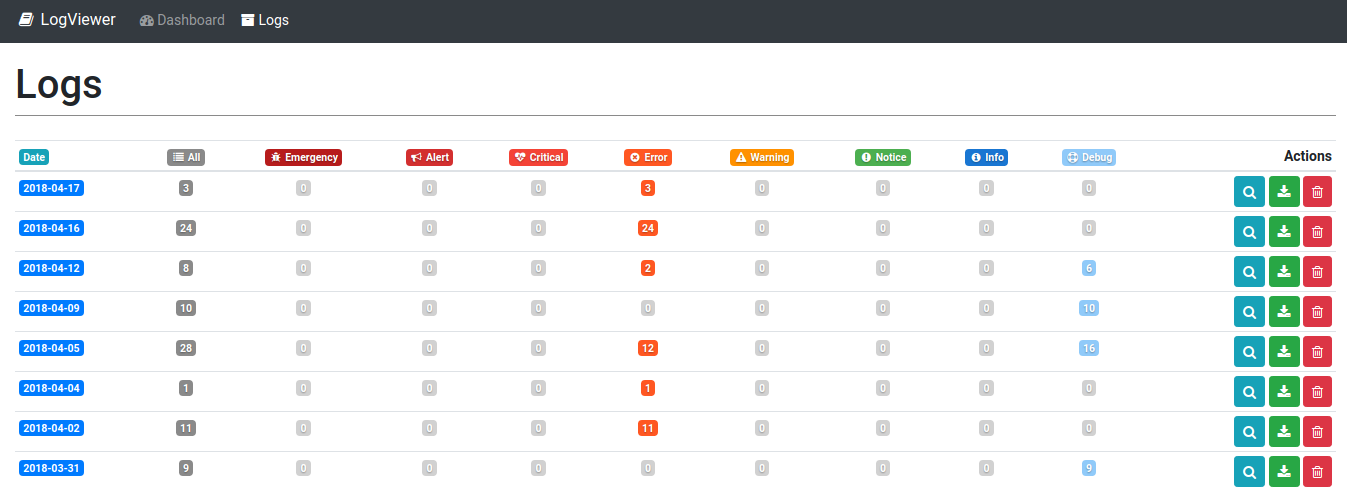Open the 2018-04-16 date link
The image size is (1347, 491).
[x=51, y=228]
